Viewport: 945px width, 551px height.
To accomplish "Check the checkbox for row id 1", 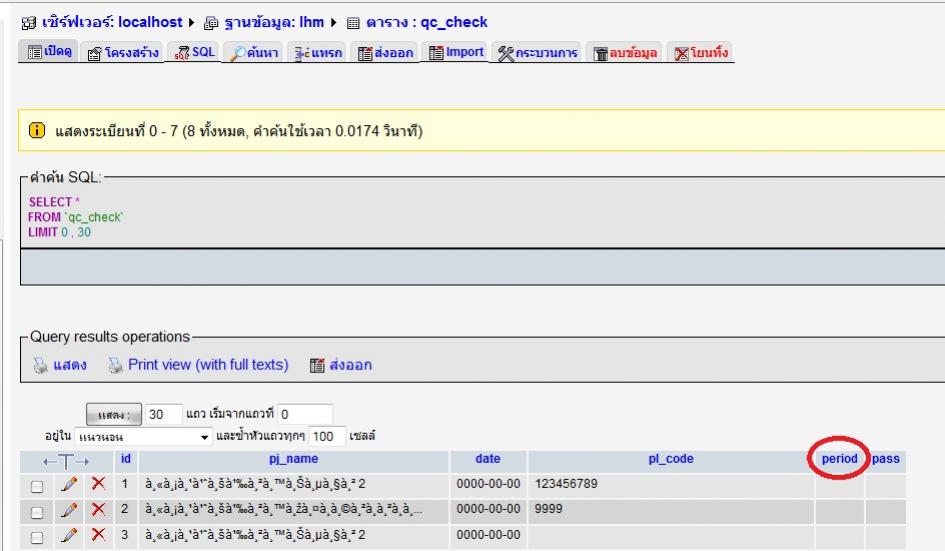I will coord(37,486).
